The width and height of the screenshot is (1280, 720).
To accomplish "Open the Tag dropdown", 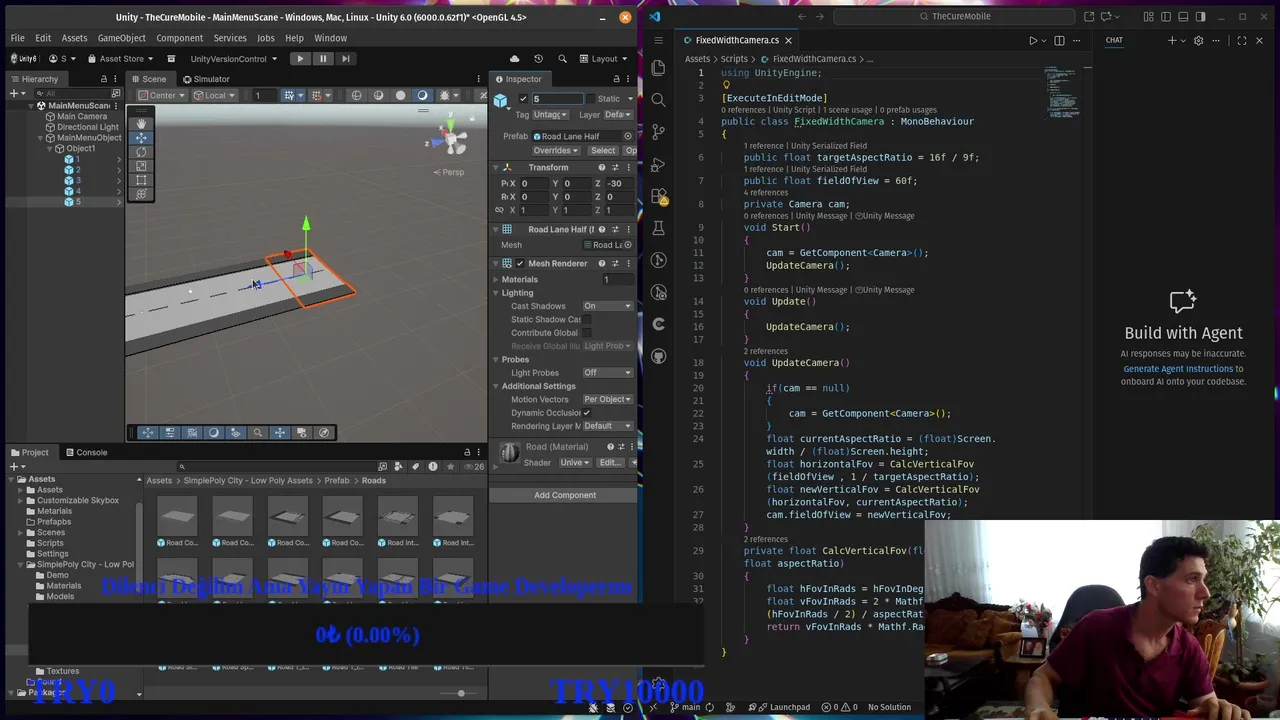I will [x=550, y=115].
